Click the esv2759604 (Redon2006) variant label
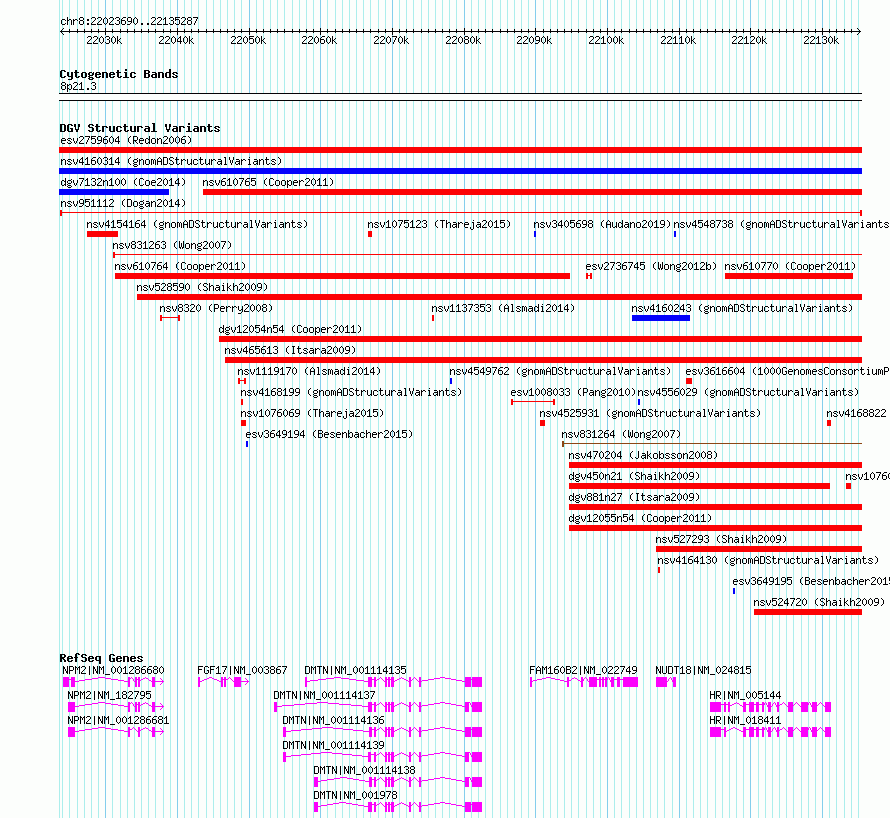The image size is (890, 818). pyautogui.click(x=126, y=140)
